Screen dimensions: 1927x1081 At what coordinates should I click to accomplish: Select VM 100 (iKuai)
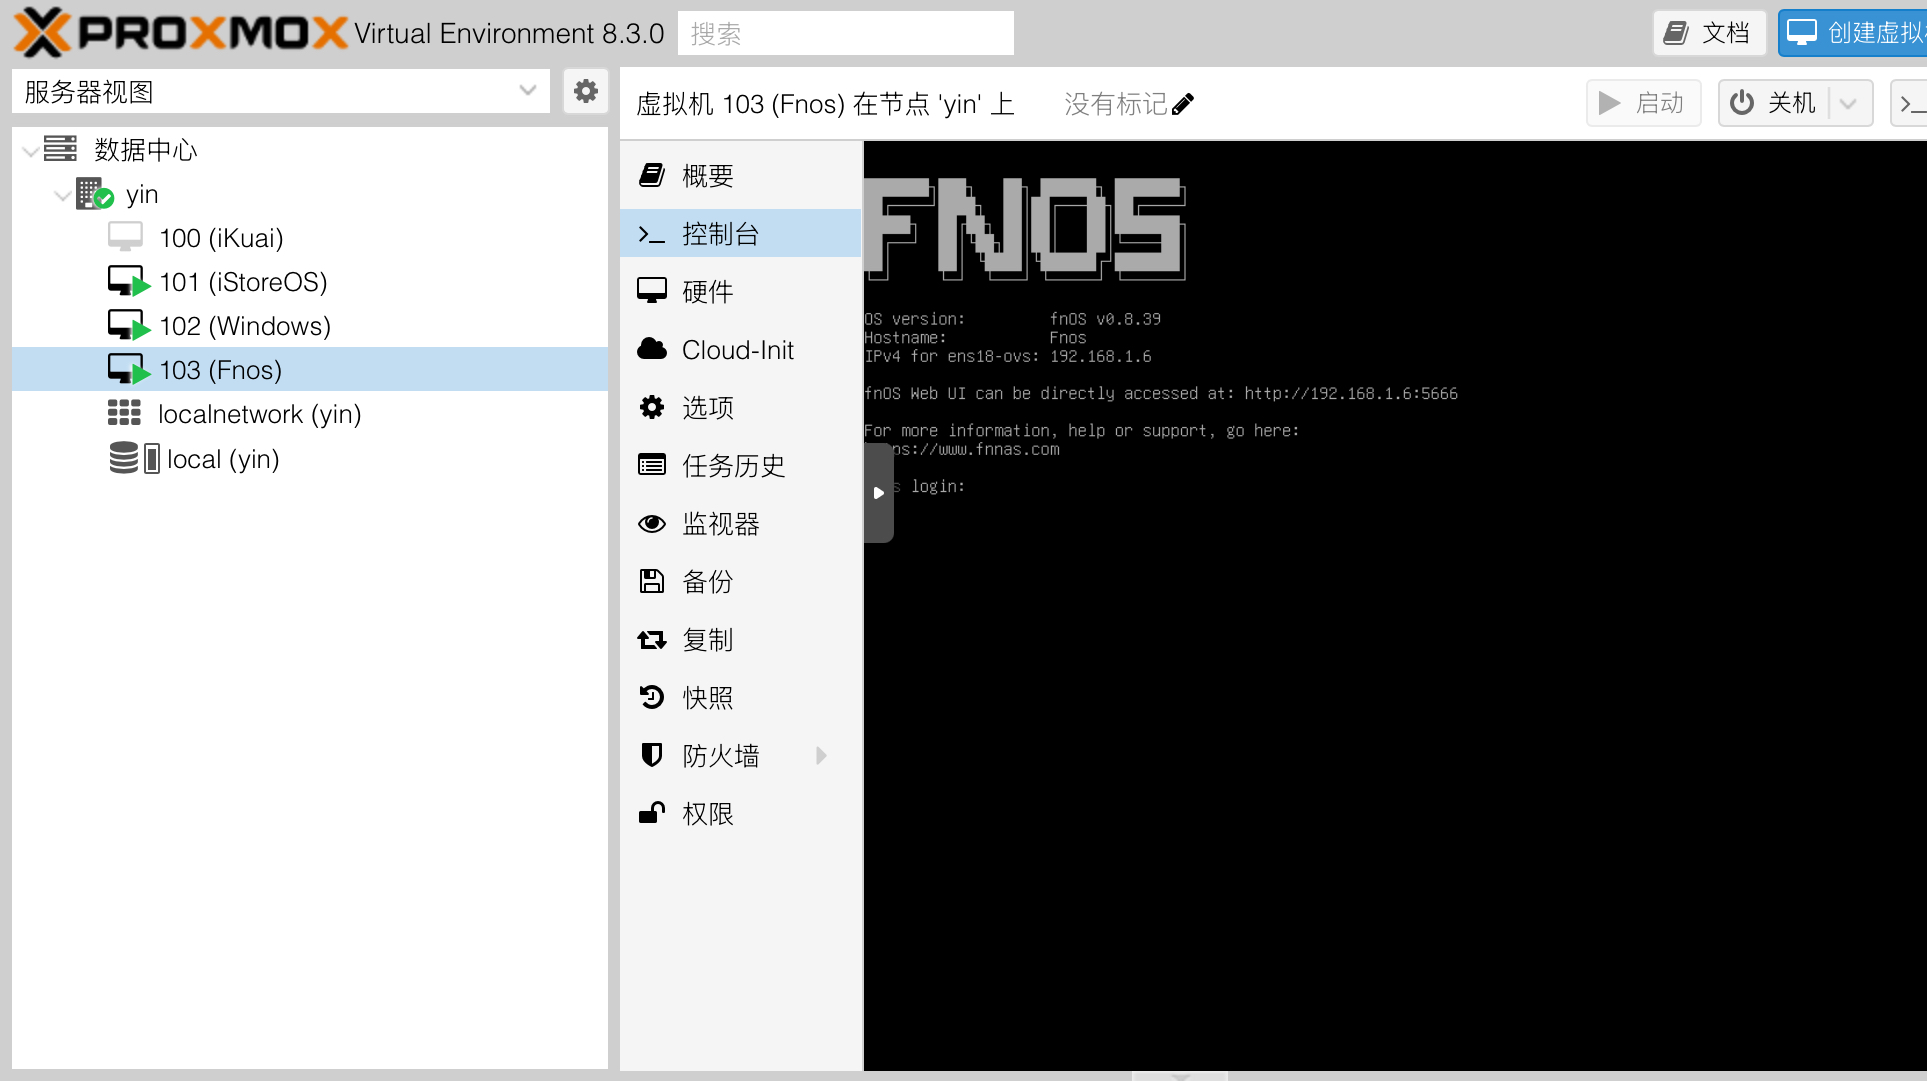(x=310, y=238)
